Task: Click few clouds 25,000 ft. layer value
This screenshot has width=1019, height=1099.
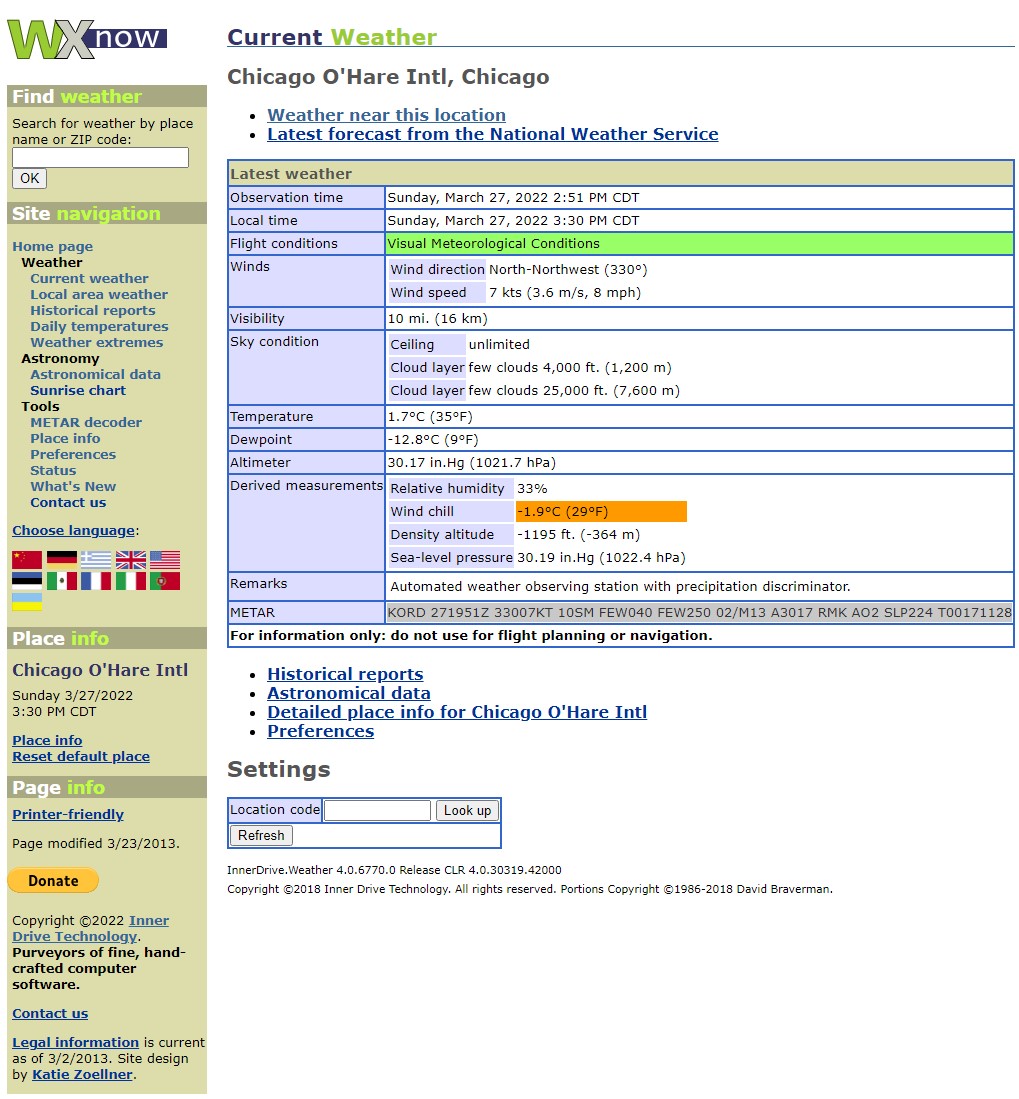Action: point(574,391)
